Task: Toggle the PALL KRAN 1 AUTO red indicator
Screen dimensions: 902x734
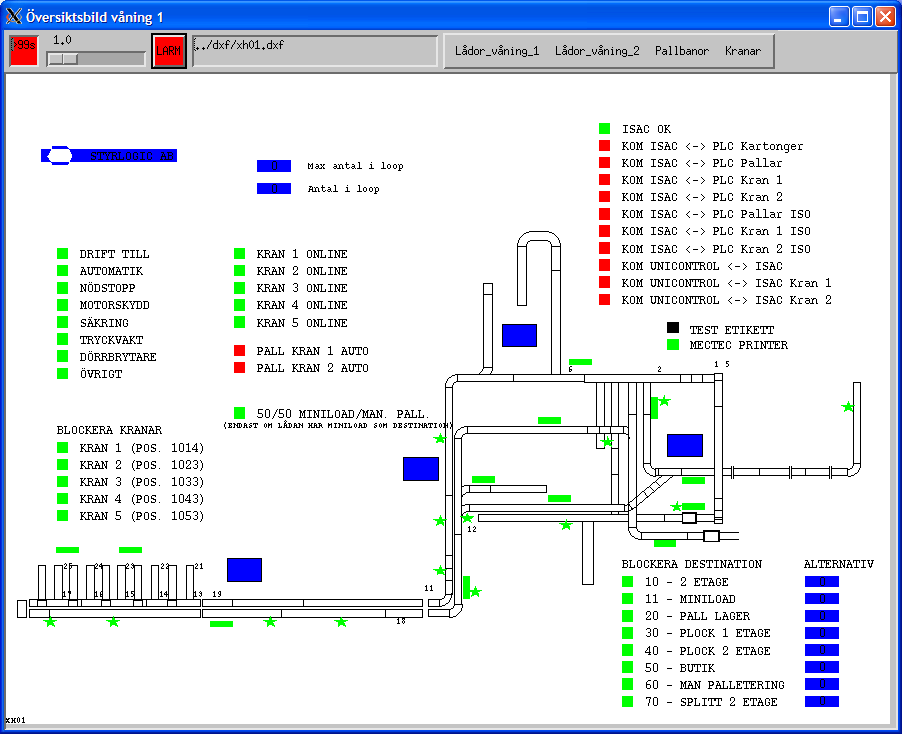Action: 239,350
